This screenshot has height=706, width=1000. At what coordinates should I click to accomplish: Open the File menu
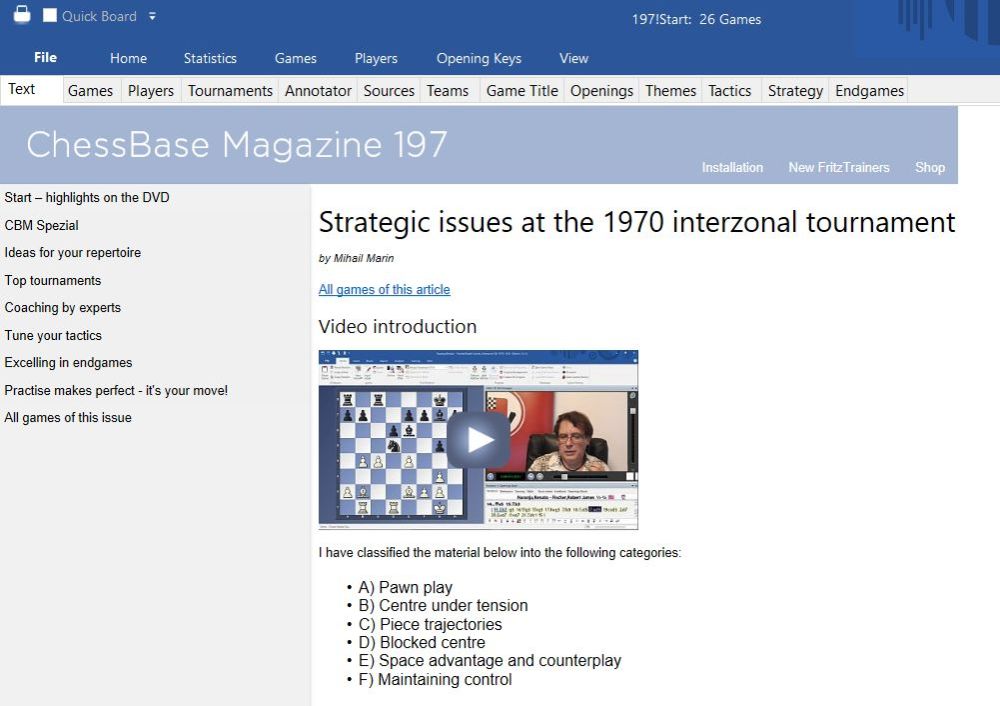click(x=45, y=58)
